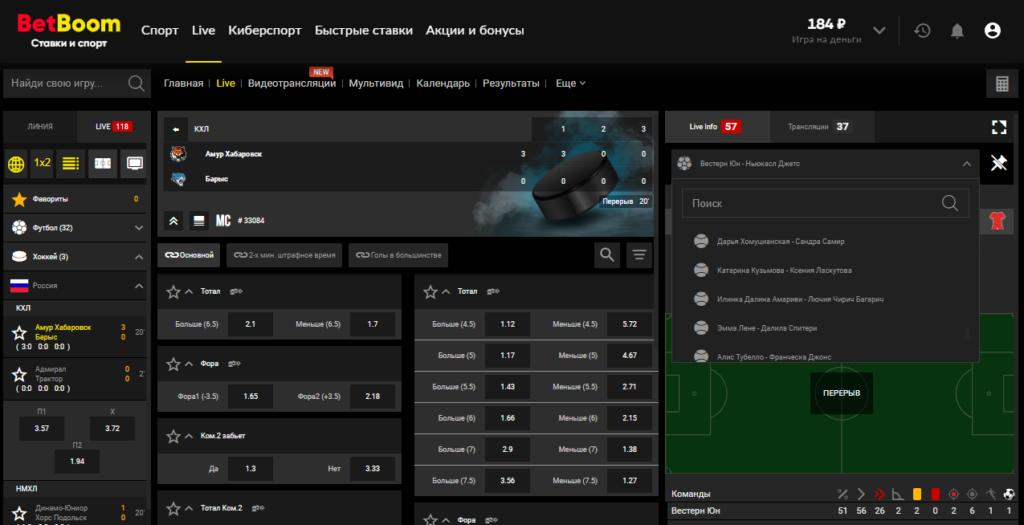
Task: Open the Видеотрансляции link
Action: tap(292, 84)
